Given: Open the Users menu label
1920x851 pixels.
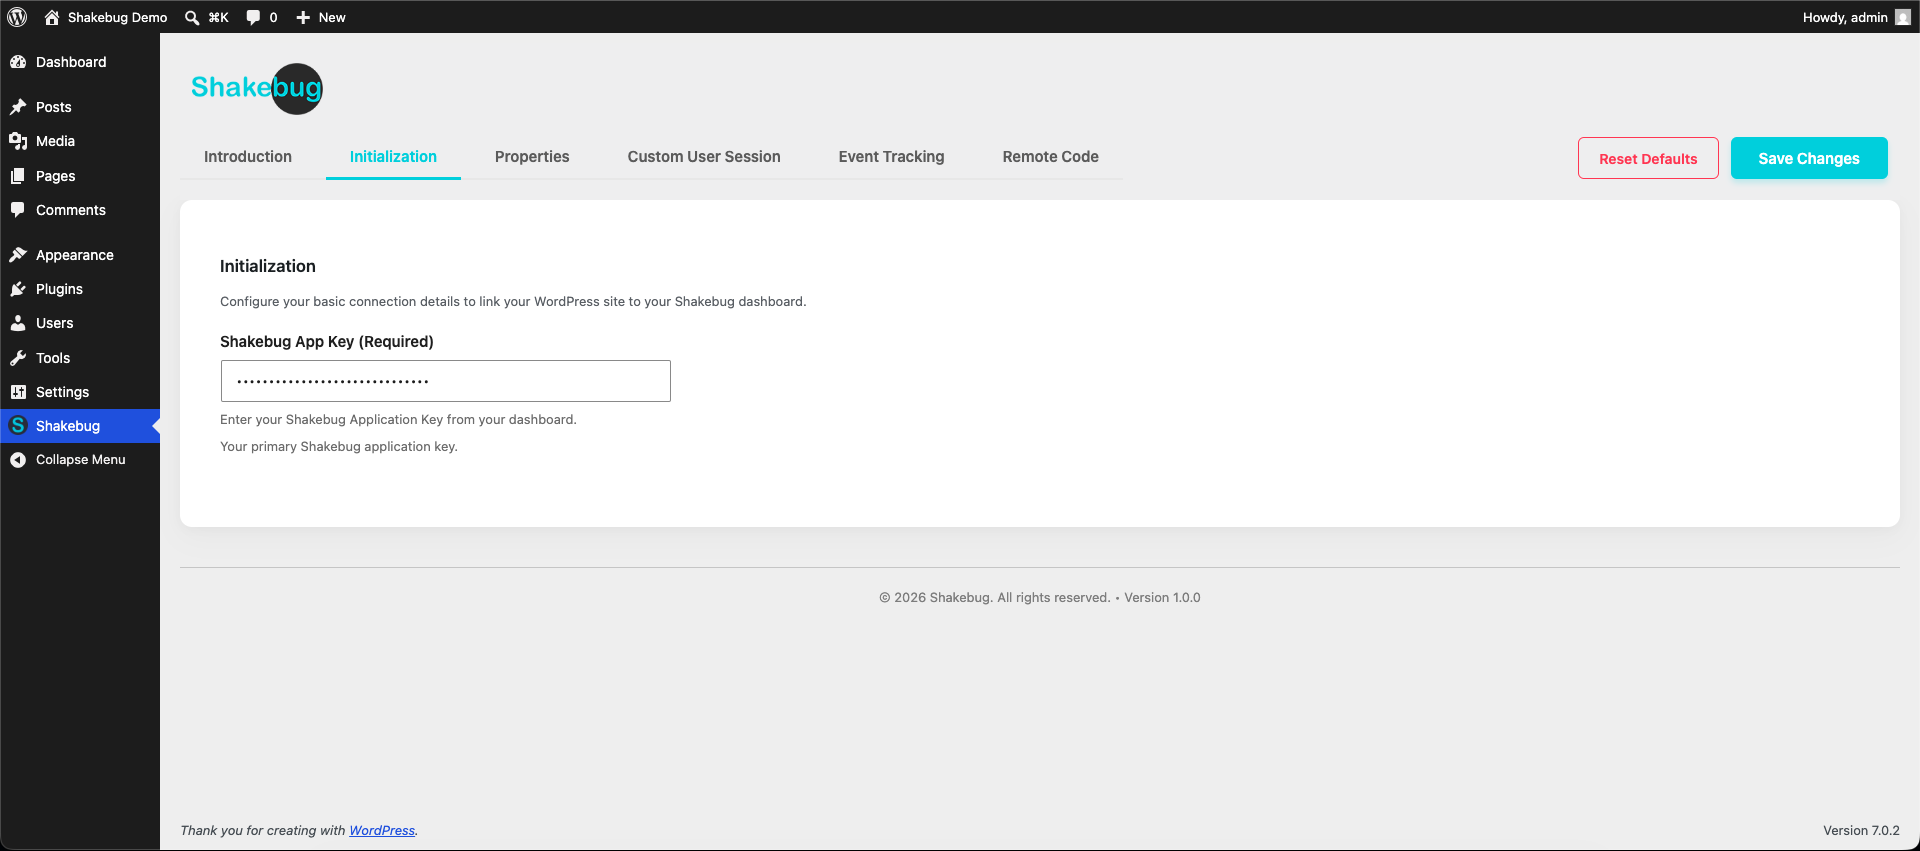Looking at the screenshot, I should click(55, 323).
